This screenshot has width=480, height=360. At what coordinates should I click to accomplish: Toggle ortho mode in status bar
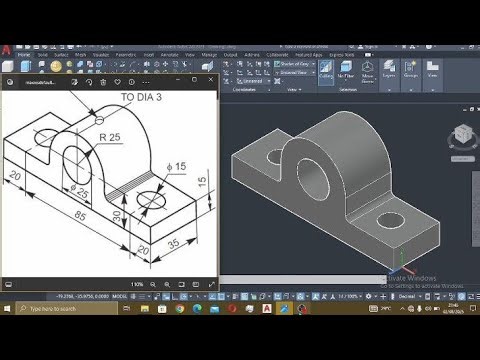[x=174, y=296]
